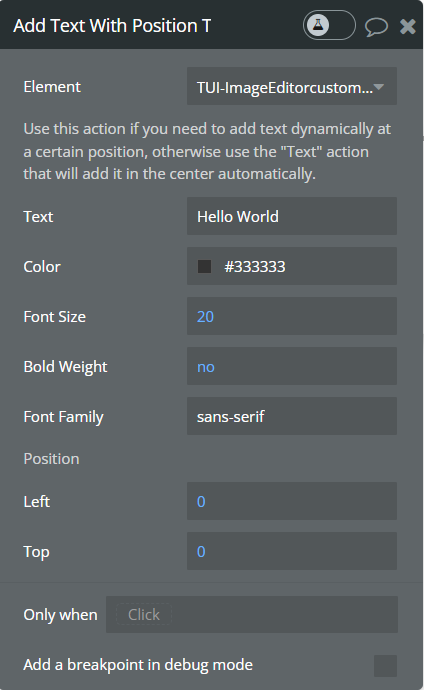Open the Element dropdown TUI-ImageEditorcustom
The height and width of the screenshot is (690, 424).
pos(292,86)
